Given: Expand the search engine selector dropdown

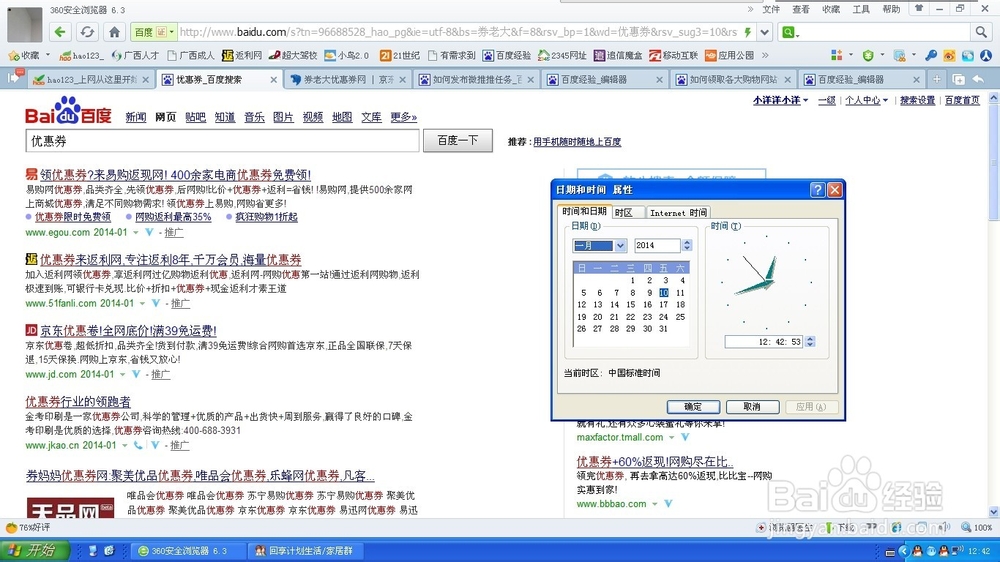Looking at the screenshot, I should click(791, 32).
